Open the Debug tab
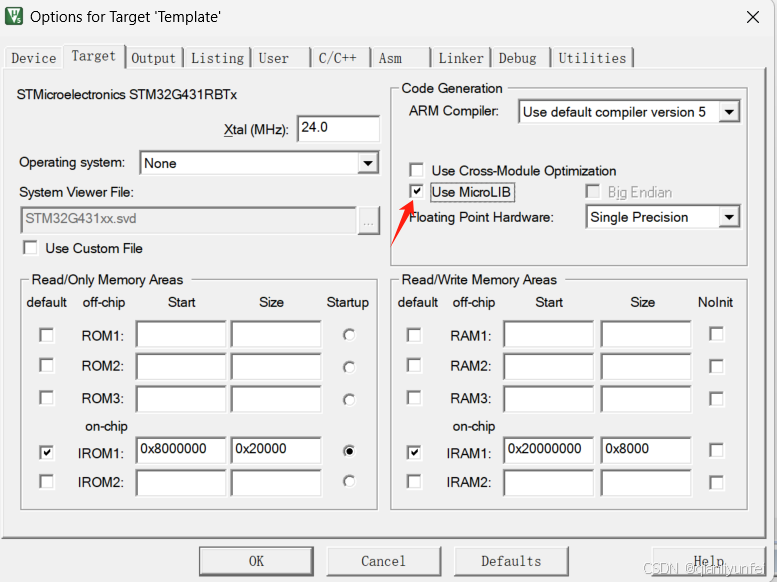Image resolution: width=777 pixels, height=582 pixels. coord(521,58)
